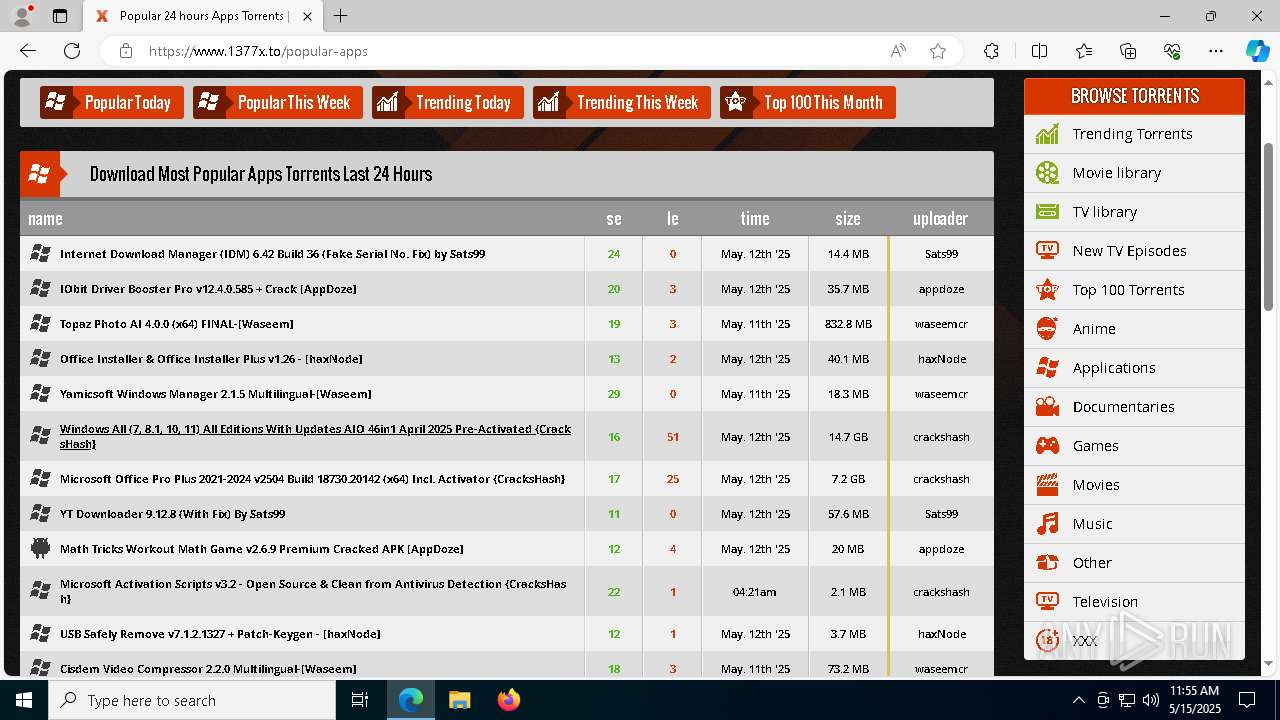Open Internet Download Manager 6.42 torrent
This screenshot has height=720, width=1280.
pyautogui.click(x=272, y=254)
